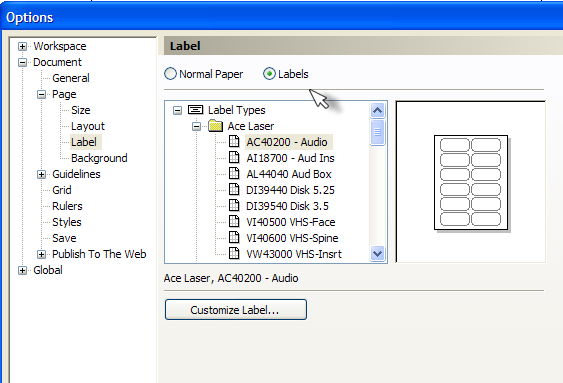This screenshot has width=563, height=383.
Task: Click the label list scroll down arrow
Action: point(377,254)
